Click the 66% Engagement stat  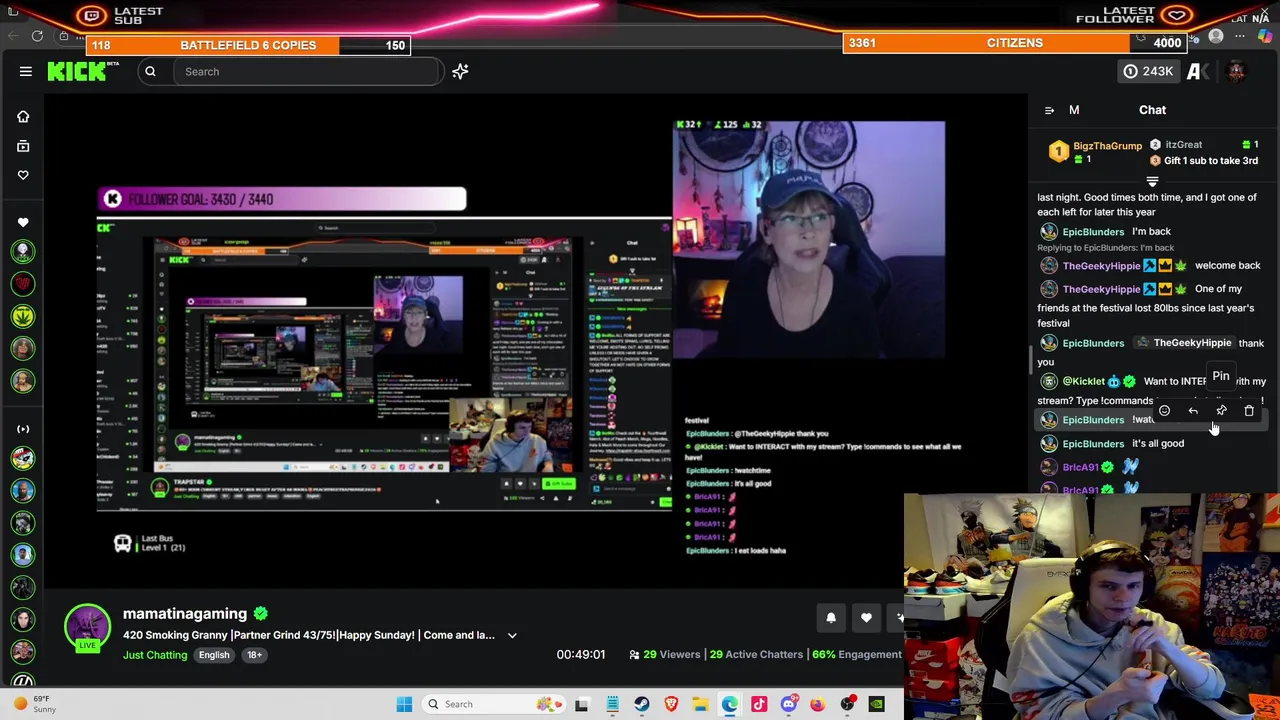click(857, 655)
